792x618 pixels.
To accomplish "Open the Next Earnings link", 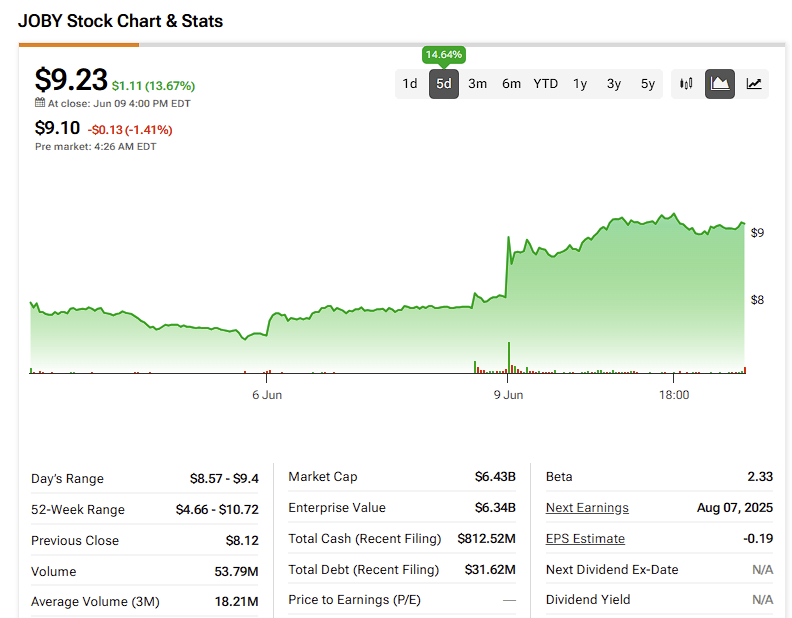I will [587, 508].
